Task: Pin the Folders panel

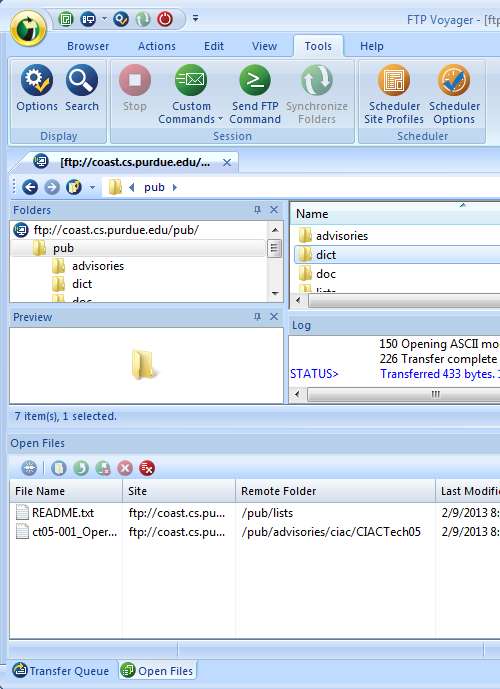Action: point(258,210)
